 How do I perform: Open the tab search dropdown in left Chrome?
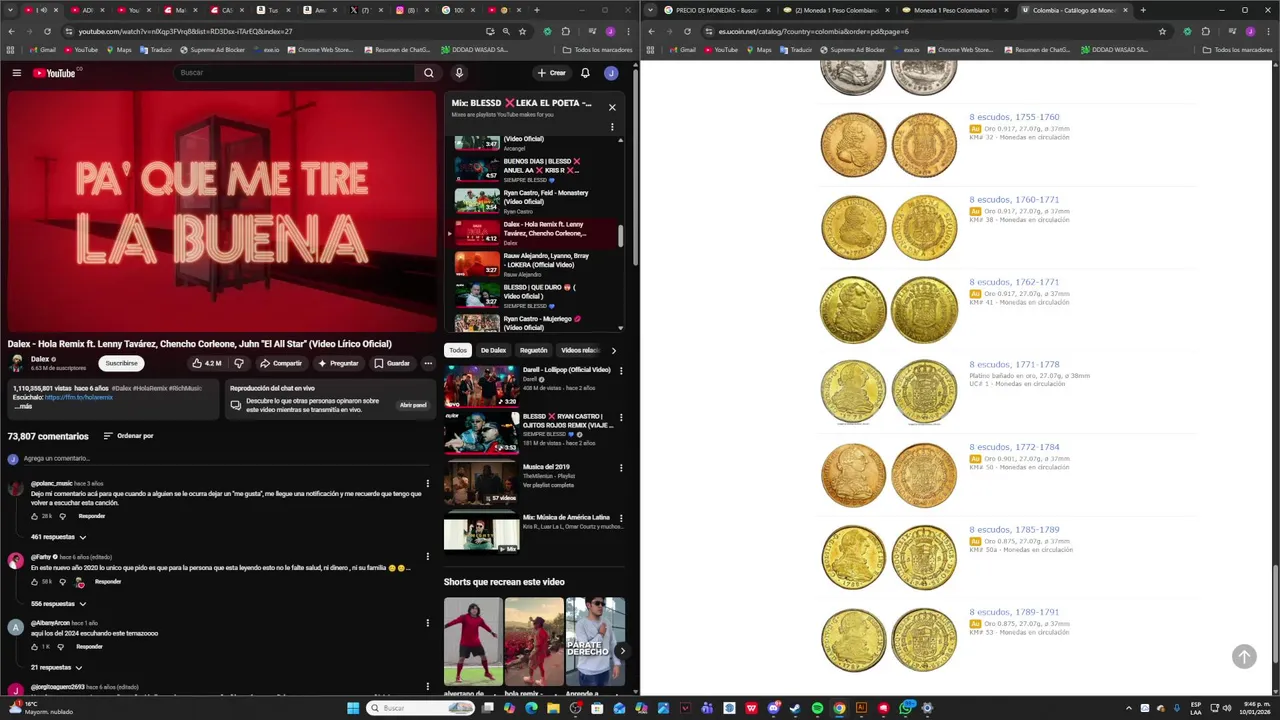(x=11, y=10)
